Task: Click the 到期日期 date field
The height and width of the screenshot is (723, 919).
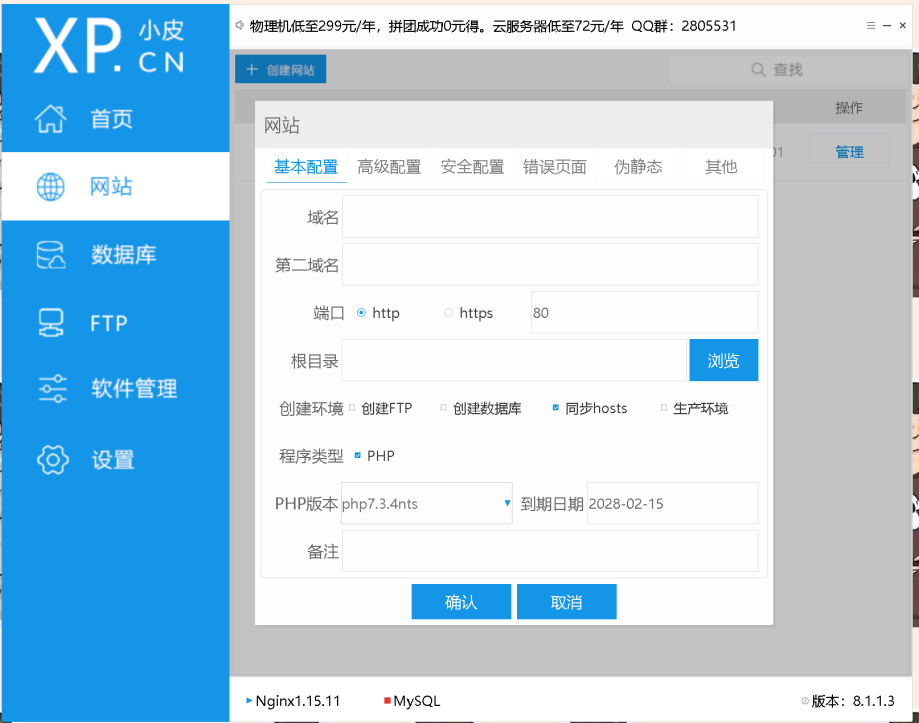Action: (672, 503)
